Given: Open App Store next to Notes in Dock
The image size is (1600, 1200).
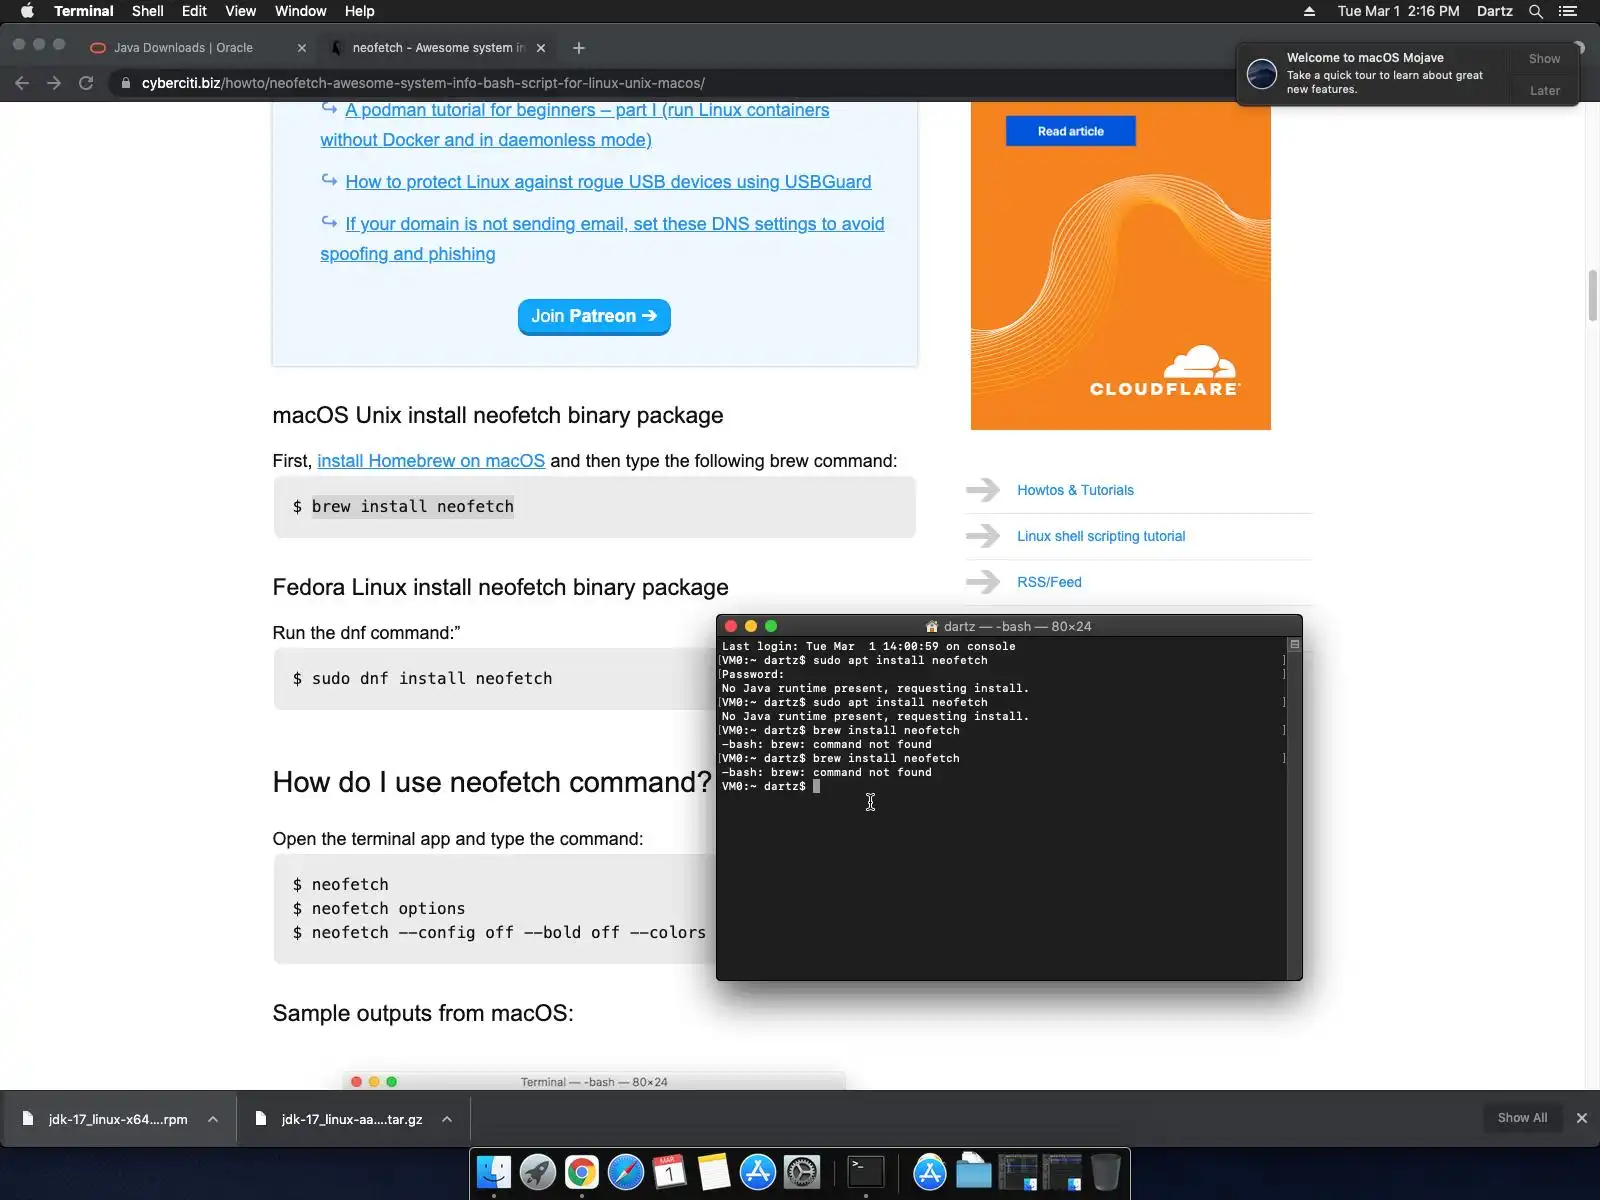Looking at the screenshot, I should (758, 1172).
